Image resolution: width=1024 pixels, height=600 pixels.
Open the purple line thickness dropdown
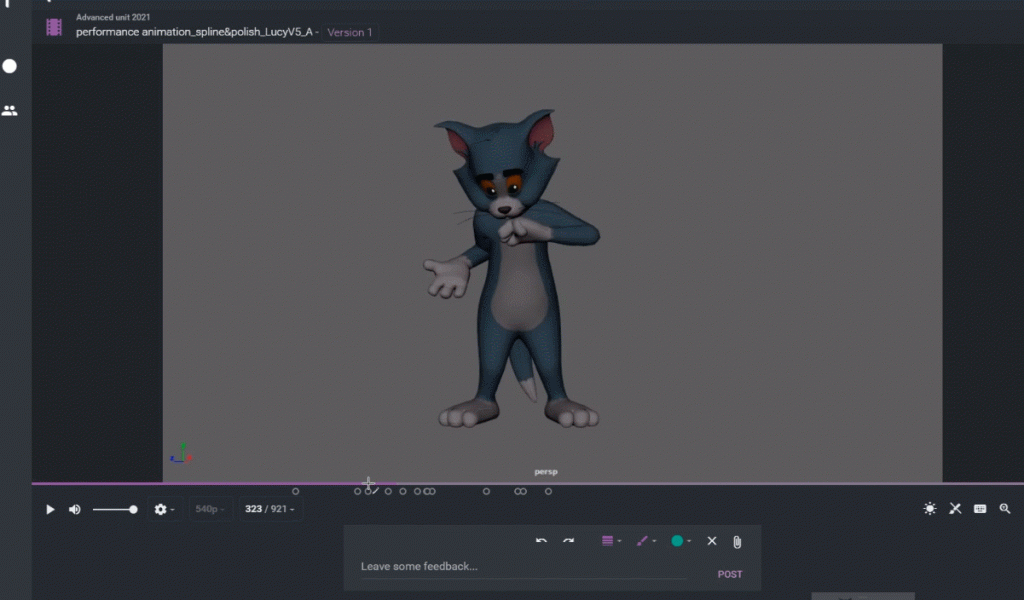pyautogui.click(x=611, y=541)
